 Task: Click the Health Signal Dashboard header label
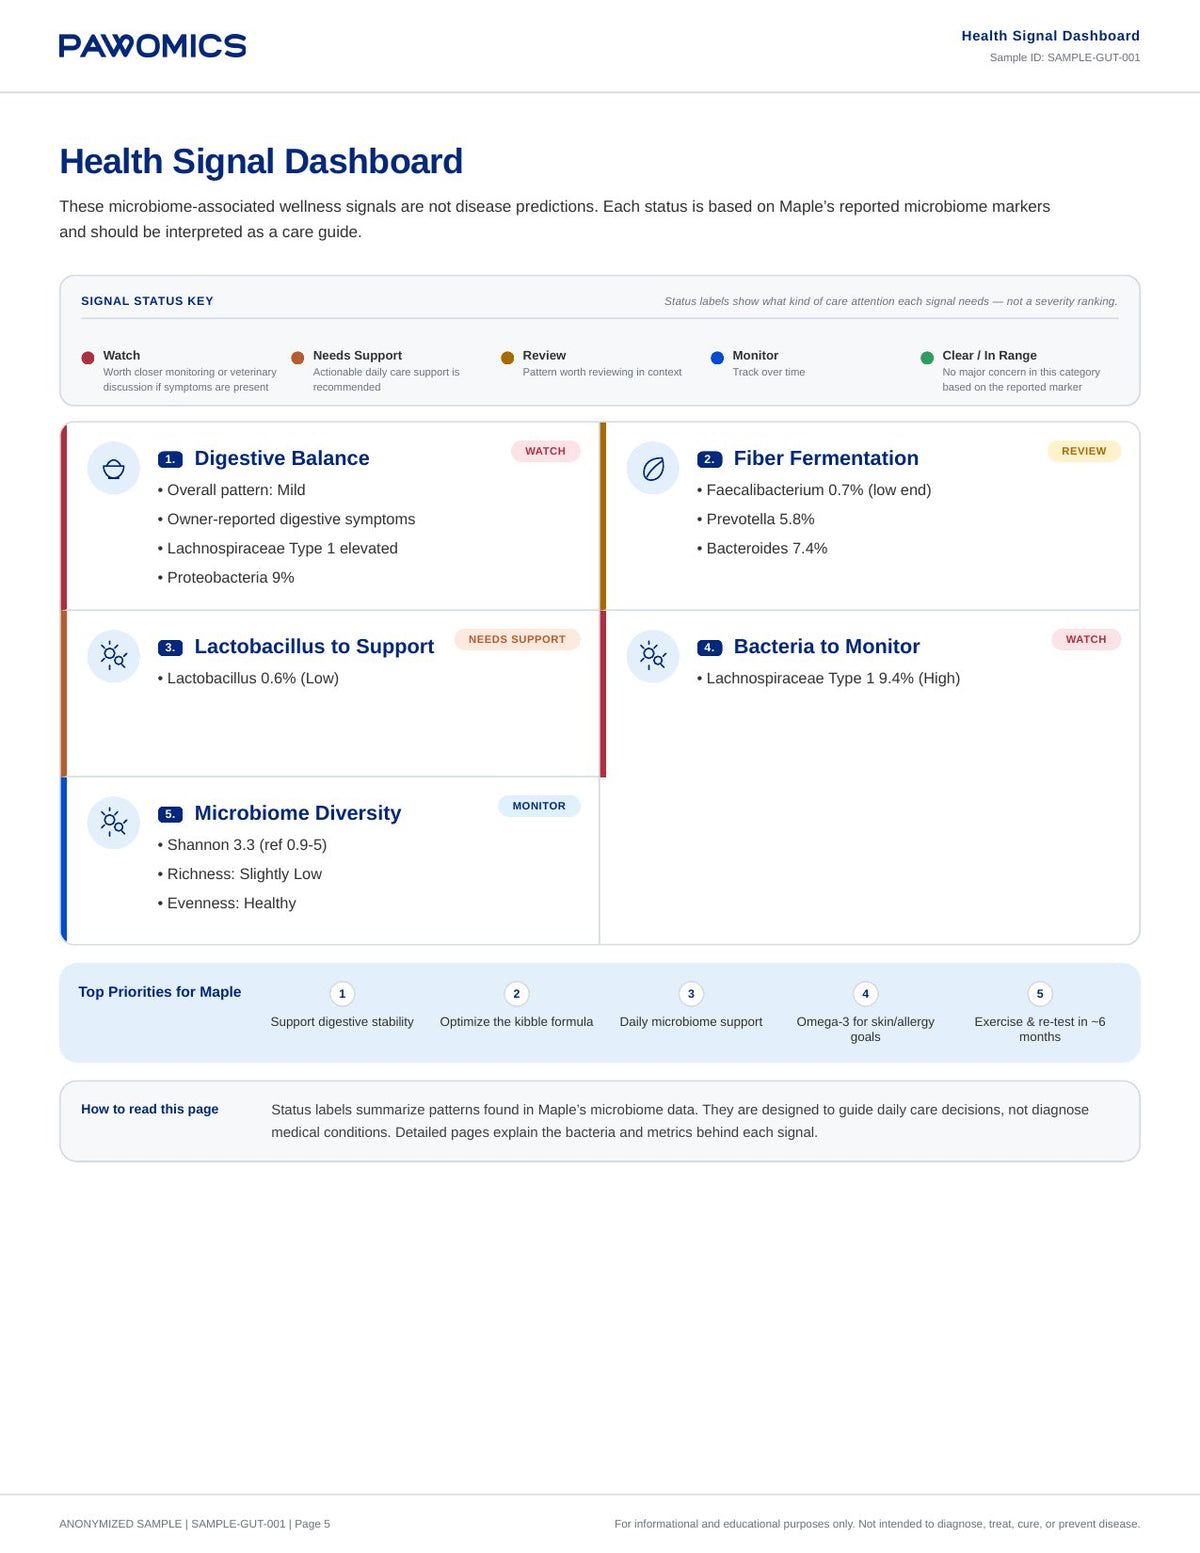[x=1051, y=36]
